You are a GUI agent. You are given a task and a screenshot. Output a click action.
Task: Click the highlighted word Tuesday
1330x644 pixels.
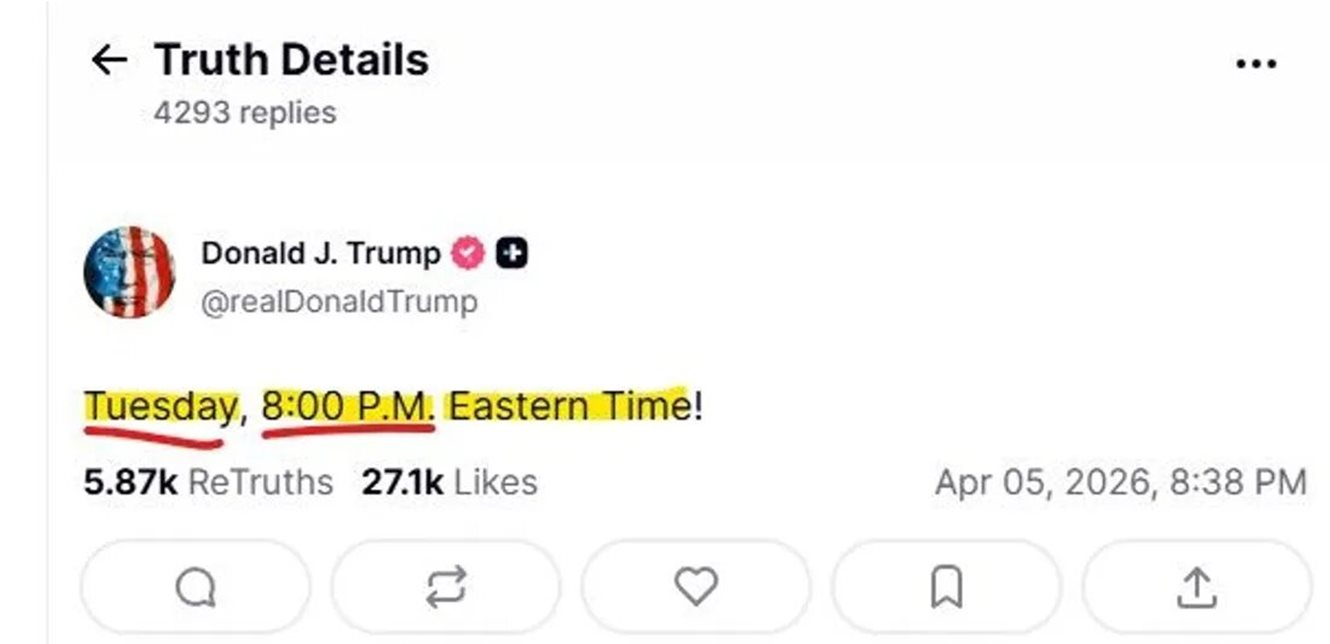click(x=160, y=407)
